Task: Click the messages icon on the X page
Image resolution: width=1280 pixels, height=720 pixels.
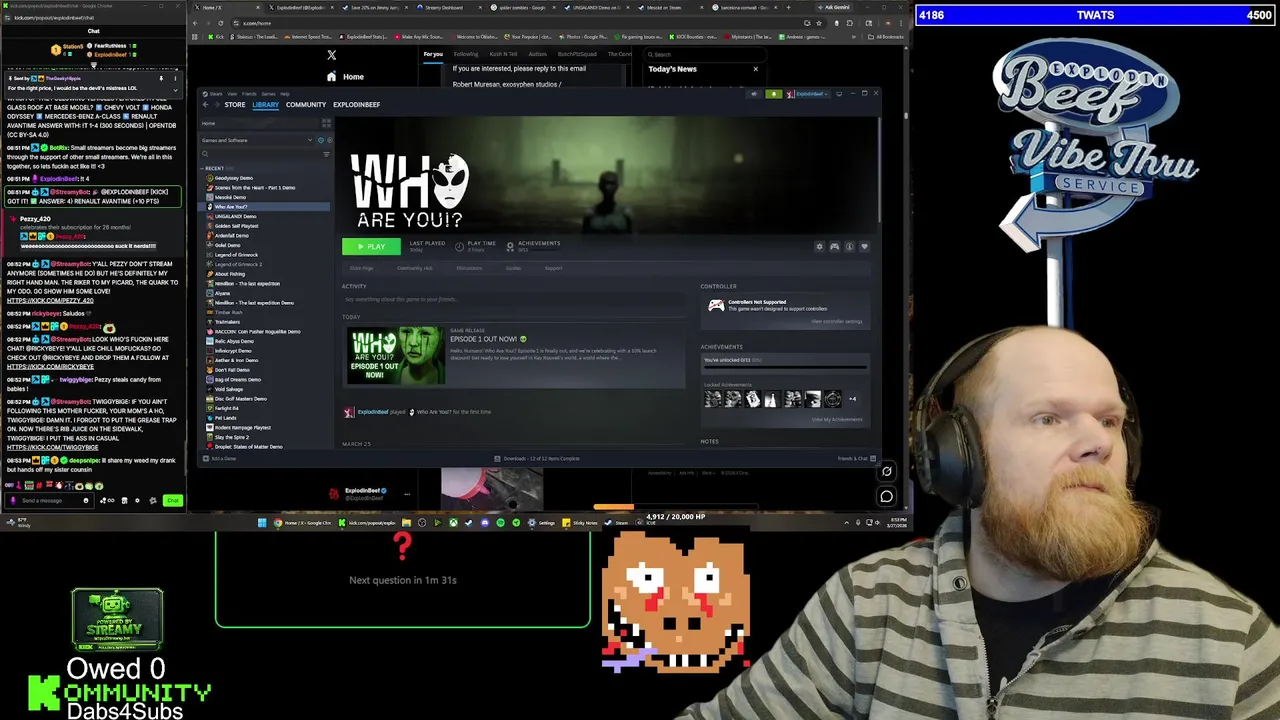Action: (886, 496)
